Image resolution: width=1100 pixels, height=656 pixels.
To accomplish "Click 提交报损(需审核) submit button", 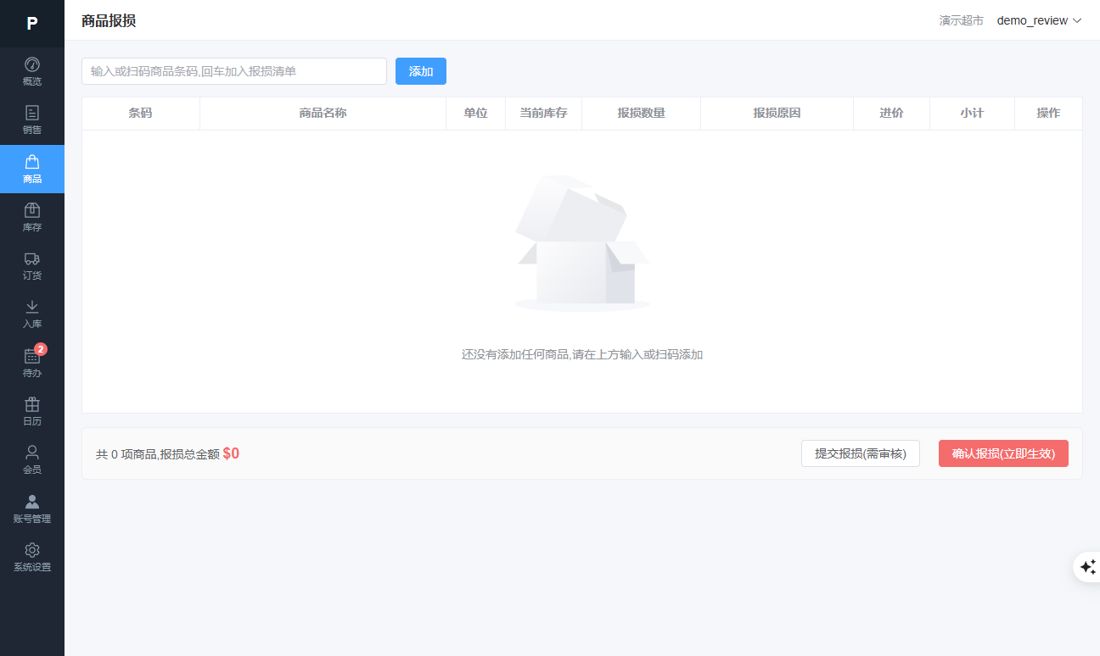I will pos(860,454).
